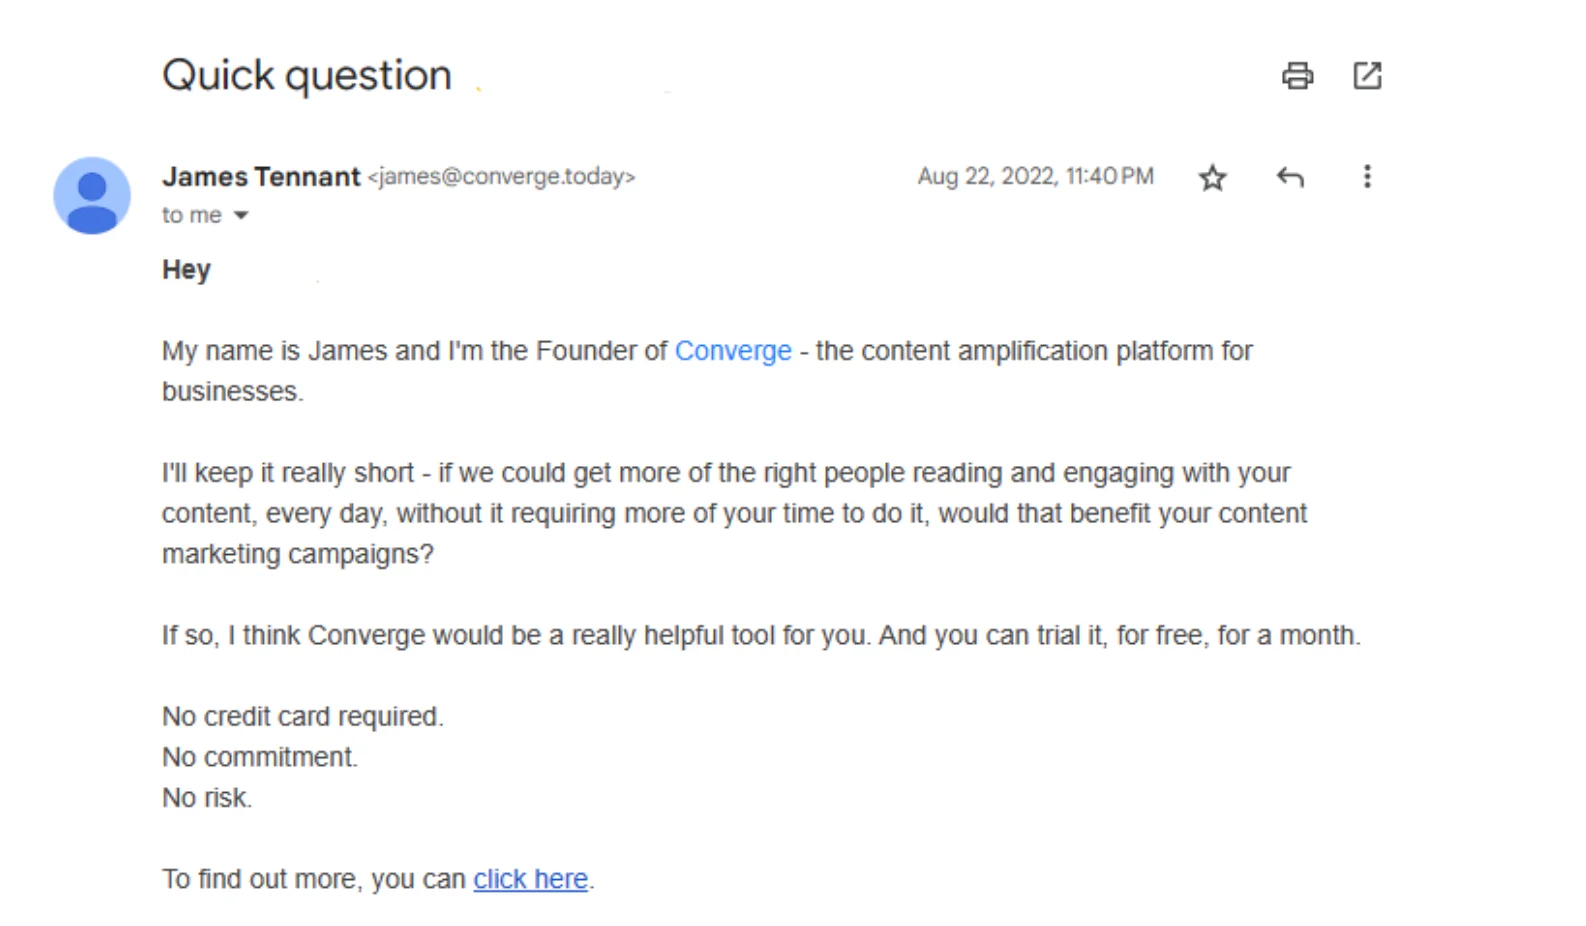Click the vertical three-dot ellipsis

[1367, 177]
